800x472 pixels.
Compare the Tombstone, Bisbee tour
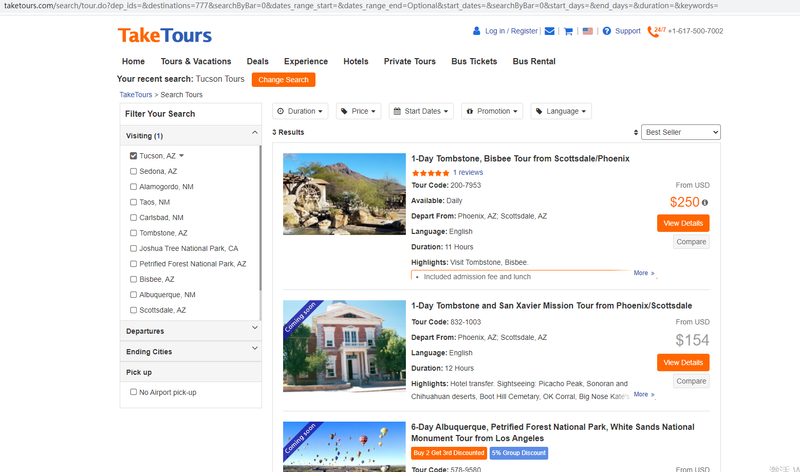[691, 242]
